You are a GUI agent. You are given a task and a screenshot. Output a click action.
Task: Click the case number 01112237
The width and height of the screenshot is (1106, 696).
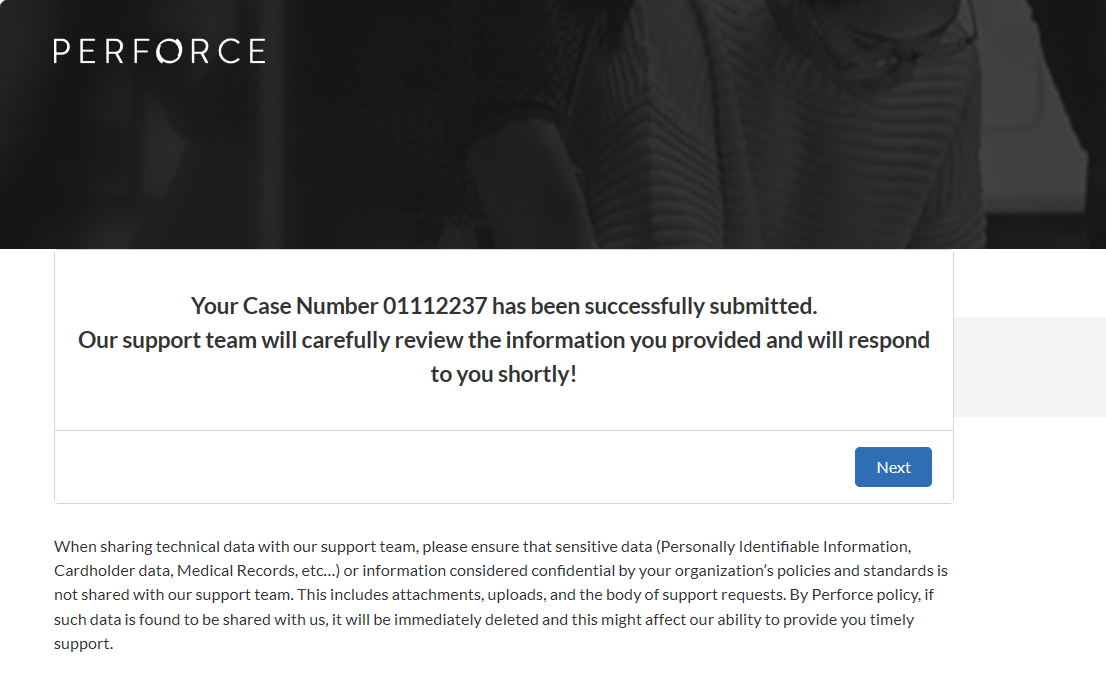point(436,305)
